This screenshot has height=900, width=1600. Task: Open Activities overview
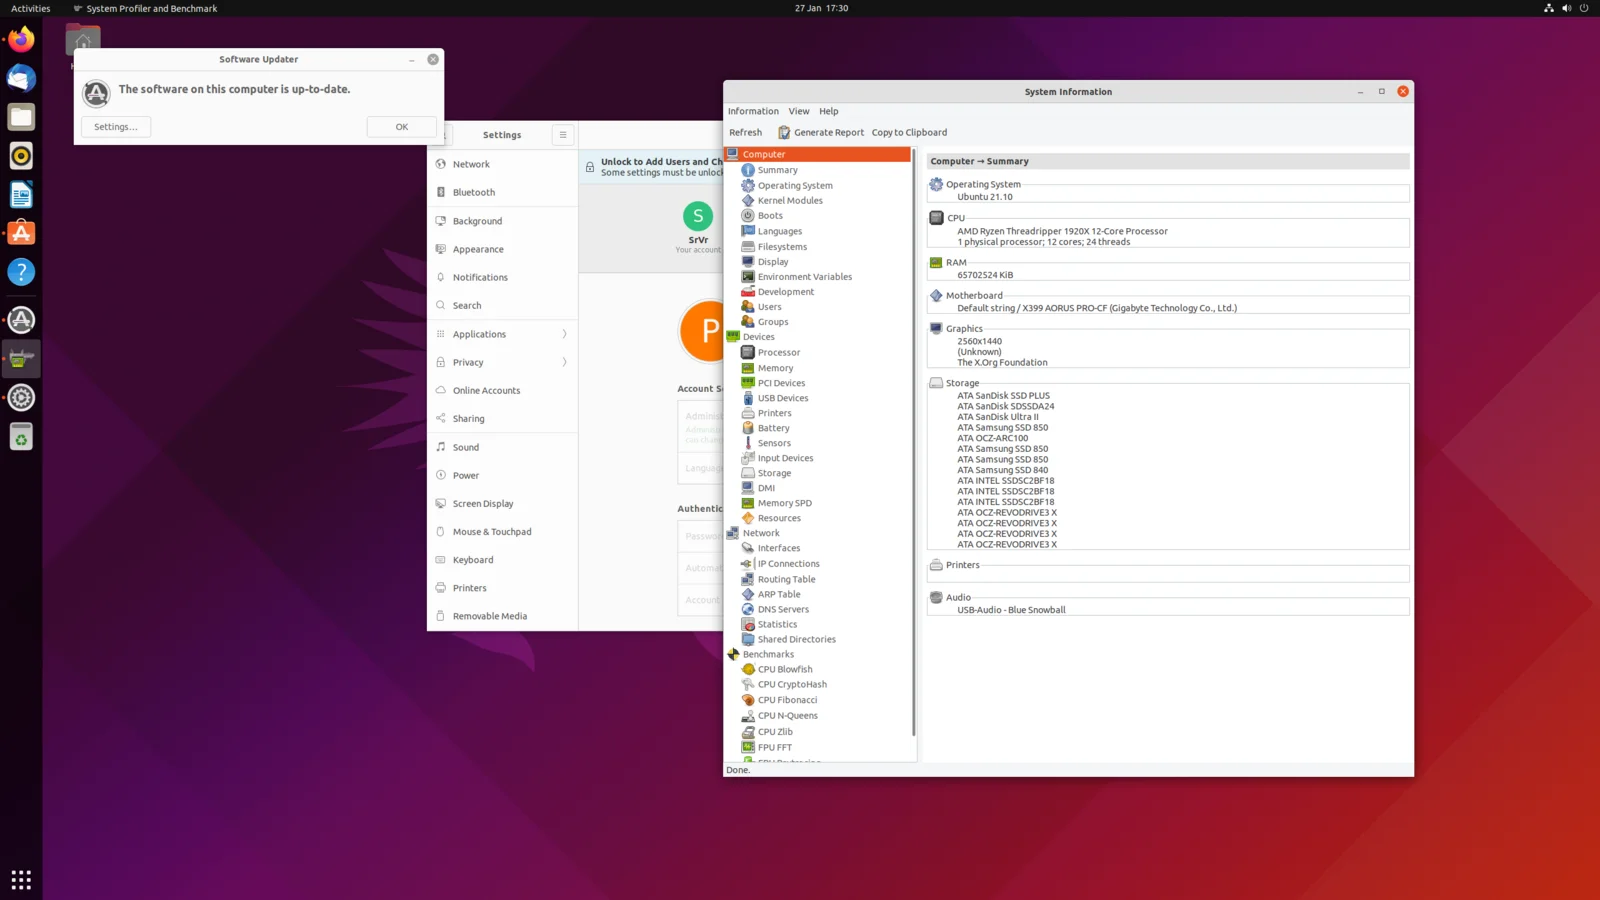30,8
